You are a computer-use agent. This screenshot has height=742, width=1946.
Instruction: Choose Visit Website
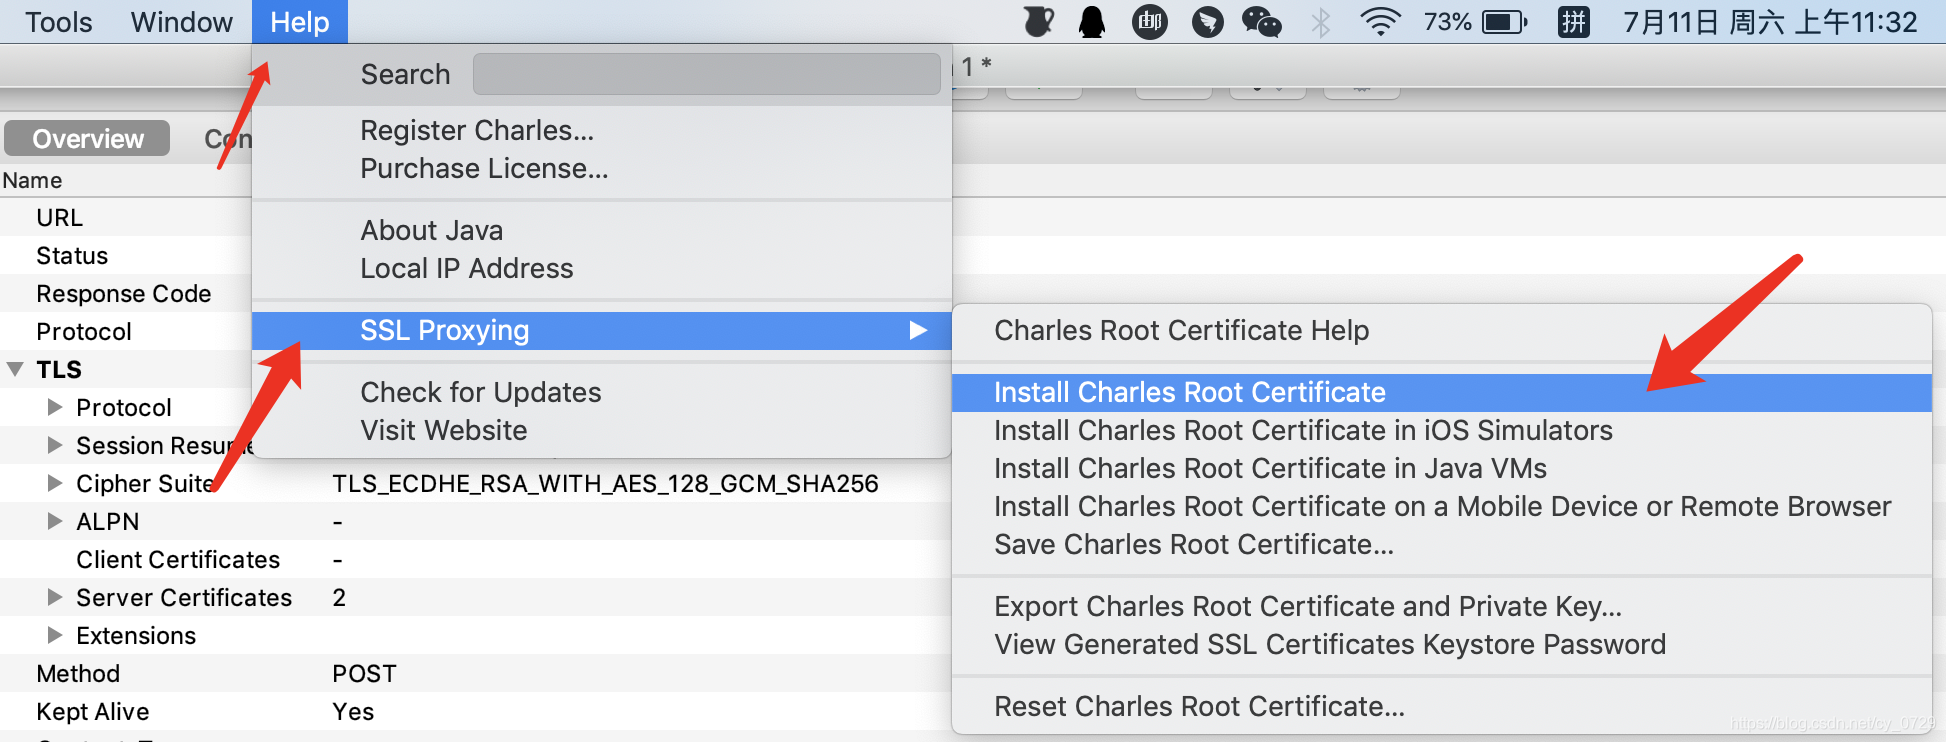602,430
